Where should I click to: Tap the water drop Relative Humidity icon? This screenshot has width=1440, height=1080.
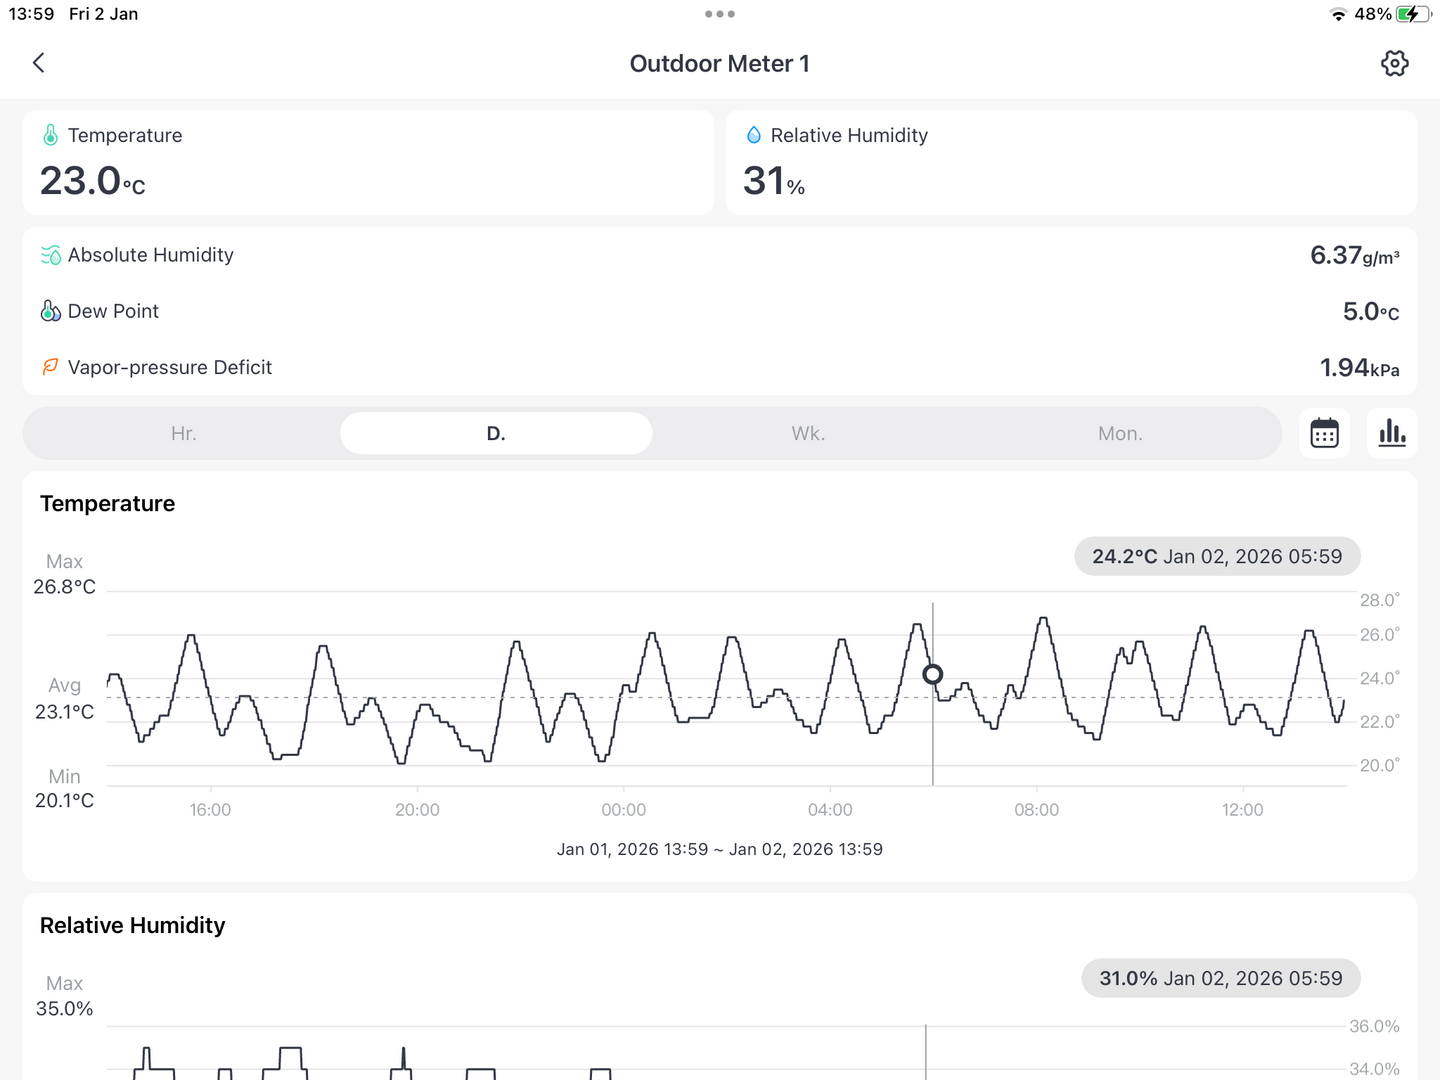click(x=754, y=135)
